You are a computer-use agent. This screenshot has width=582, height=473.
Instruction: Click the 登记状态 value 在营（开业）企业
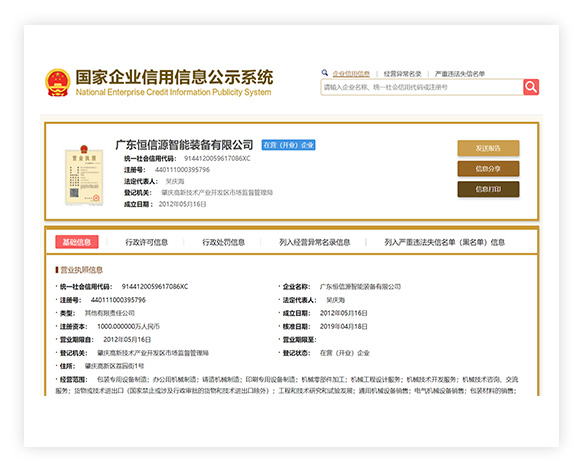coord(345,353)
